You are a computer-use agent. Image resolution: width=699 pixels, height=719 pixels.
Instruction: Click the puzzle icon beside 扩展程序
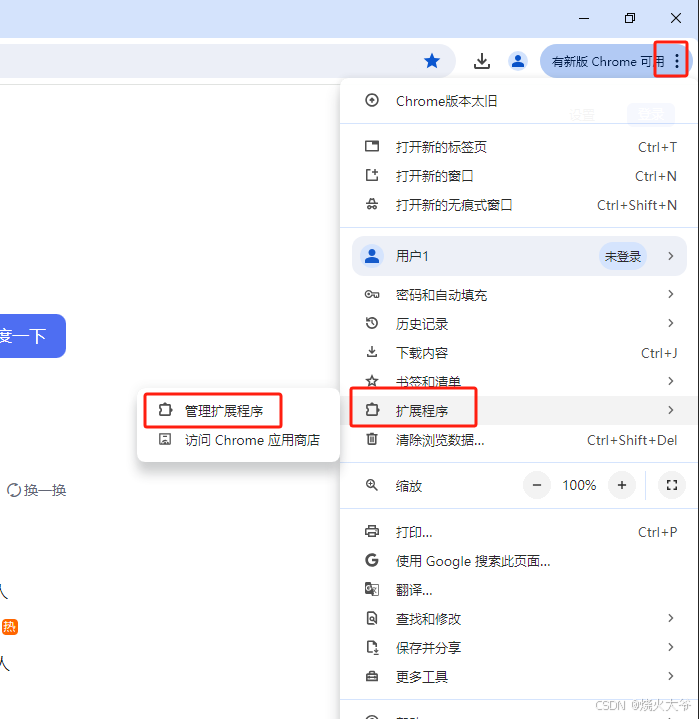tap(372, 409)
